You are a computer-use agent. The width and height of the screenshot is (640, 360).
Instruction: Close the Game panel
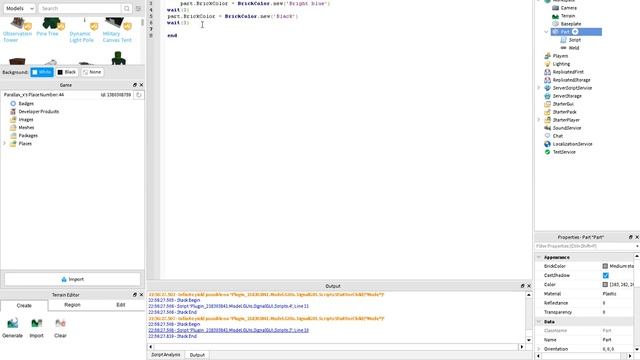(141, 85)
